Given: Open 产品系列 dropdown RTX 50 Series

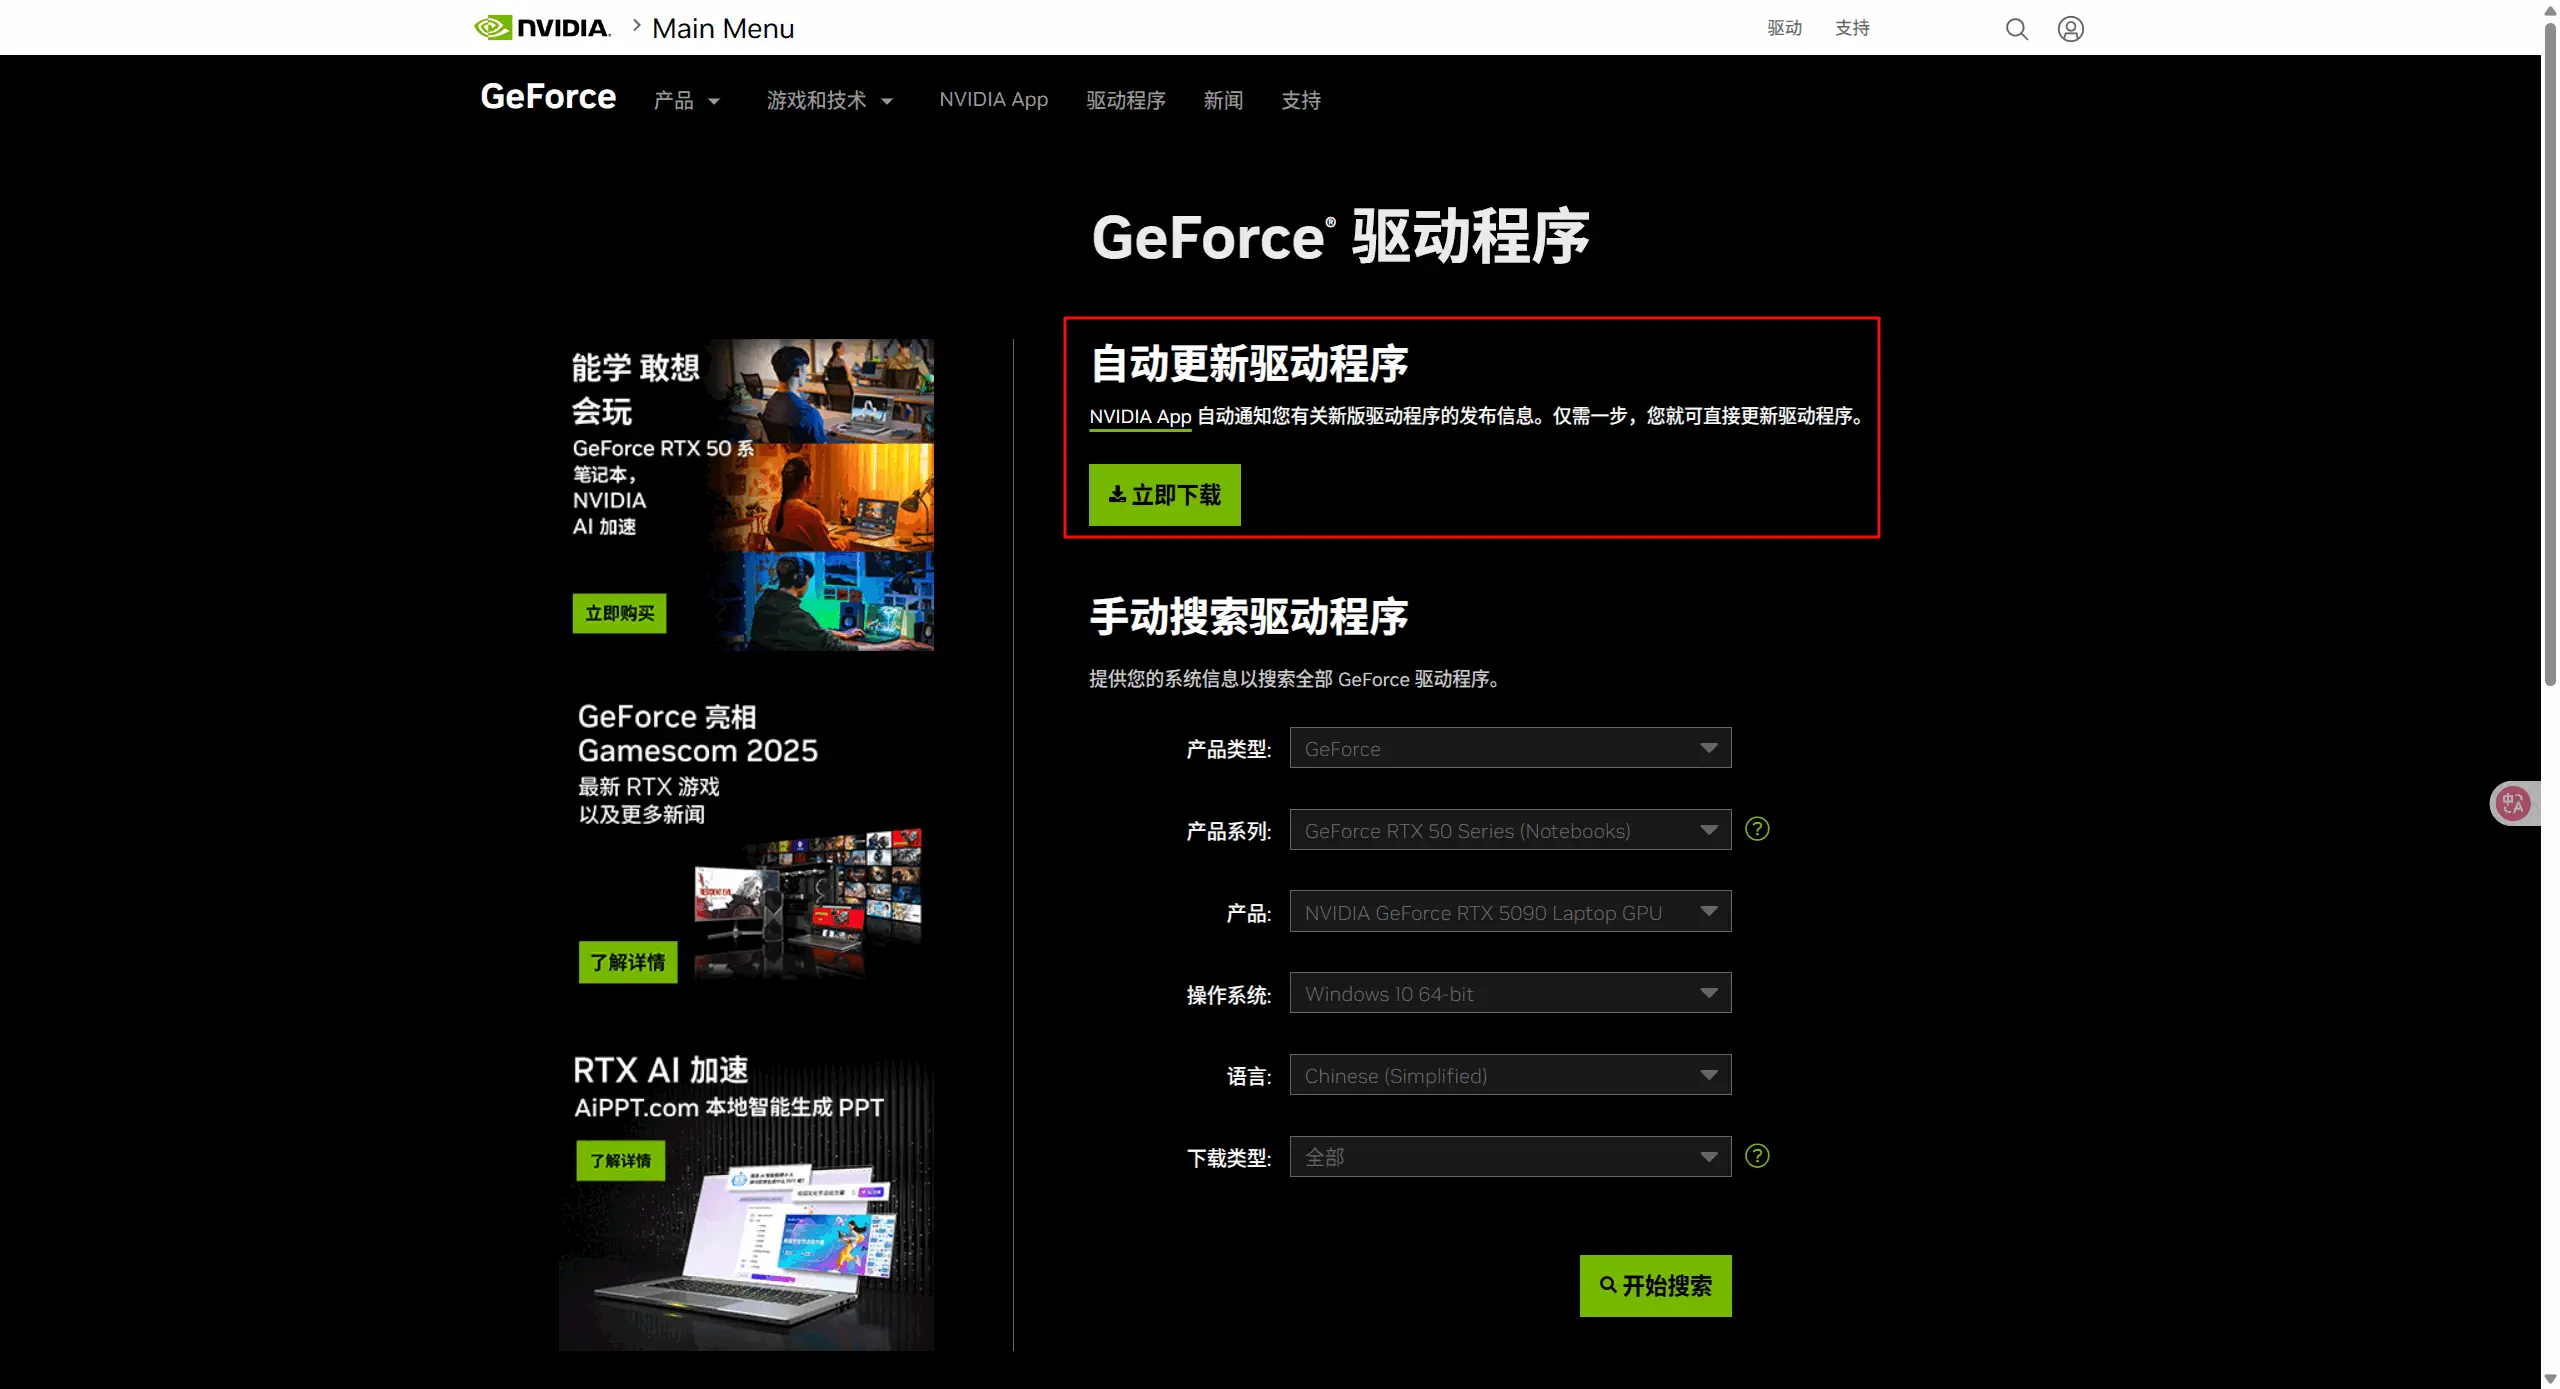Looking at the screenshot, I should click(1510, 830).
